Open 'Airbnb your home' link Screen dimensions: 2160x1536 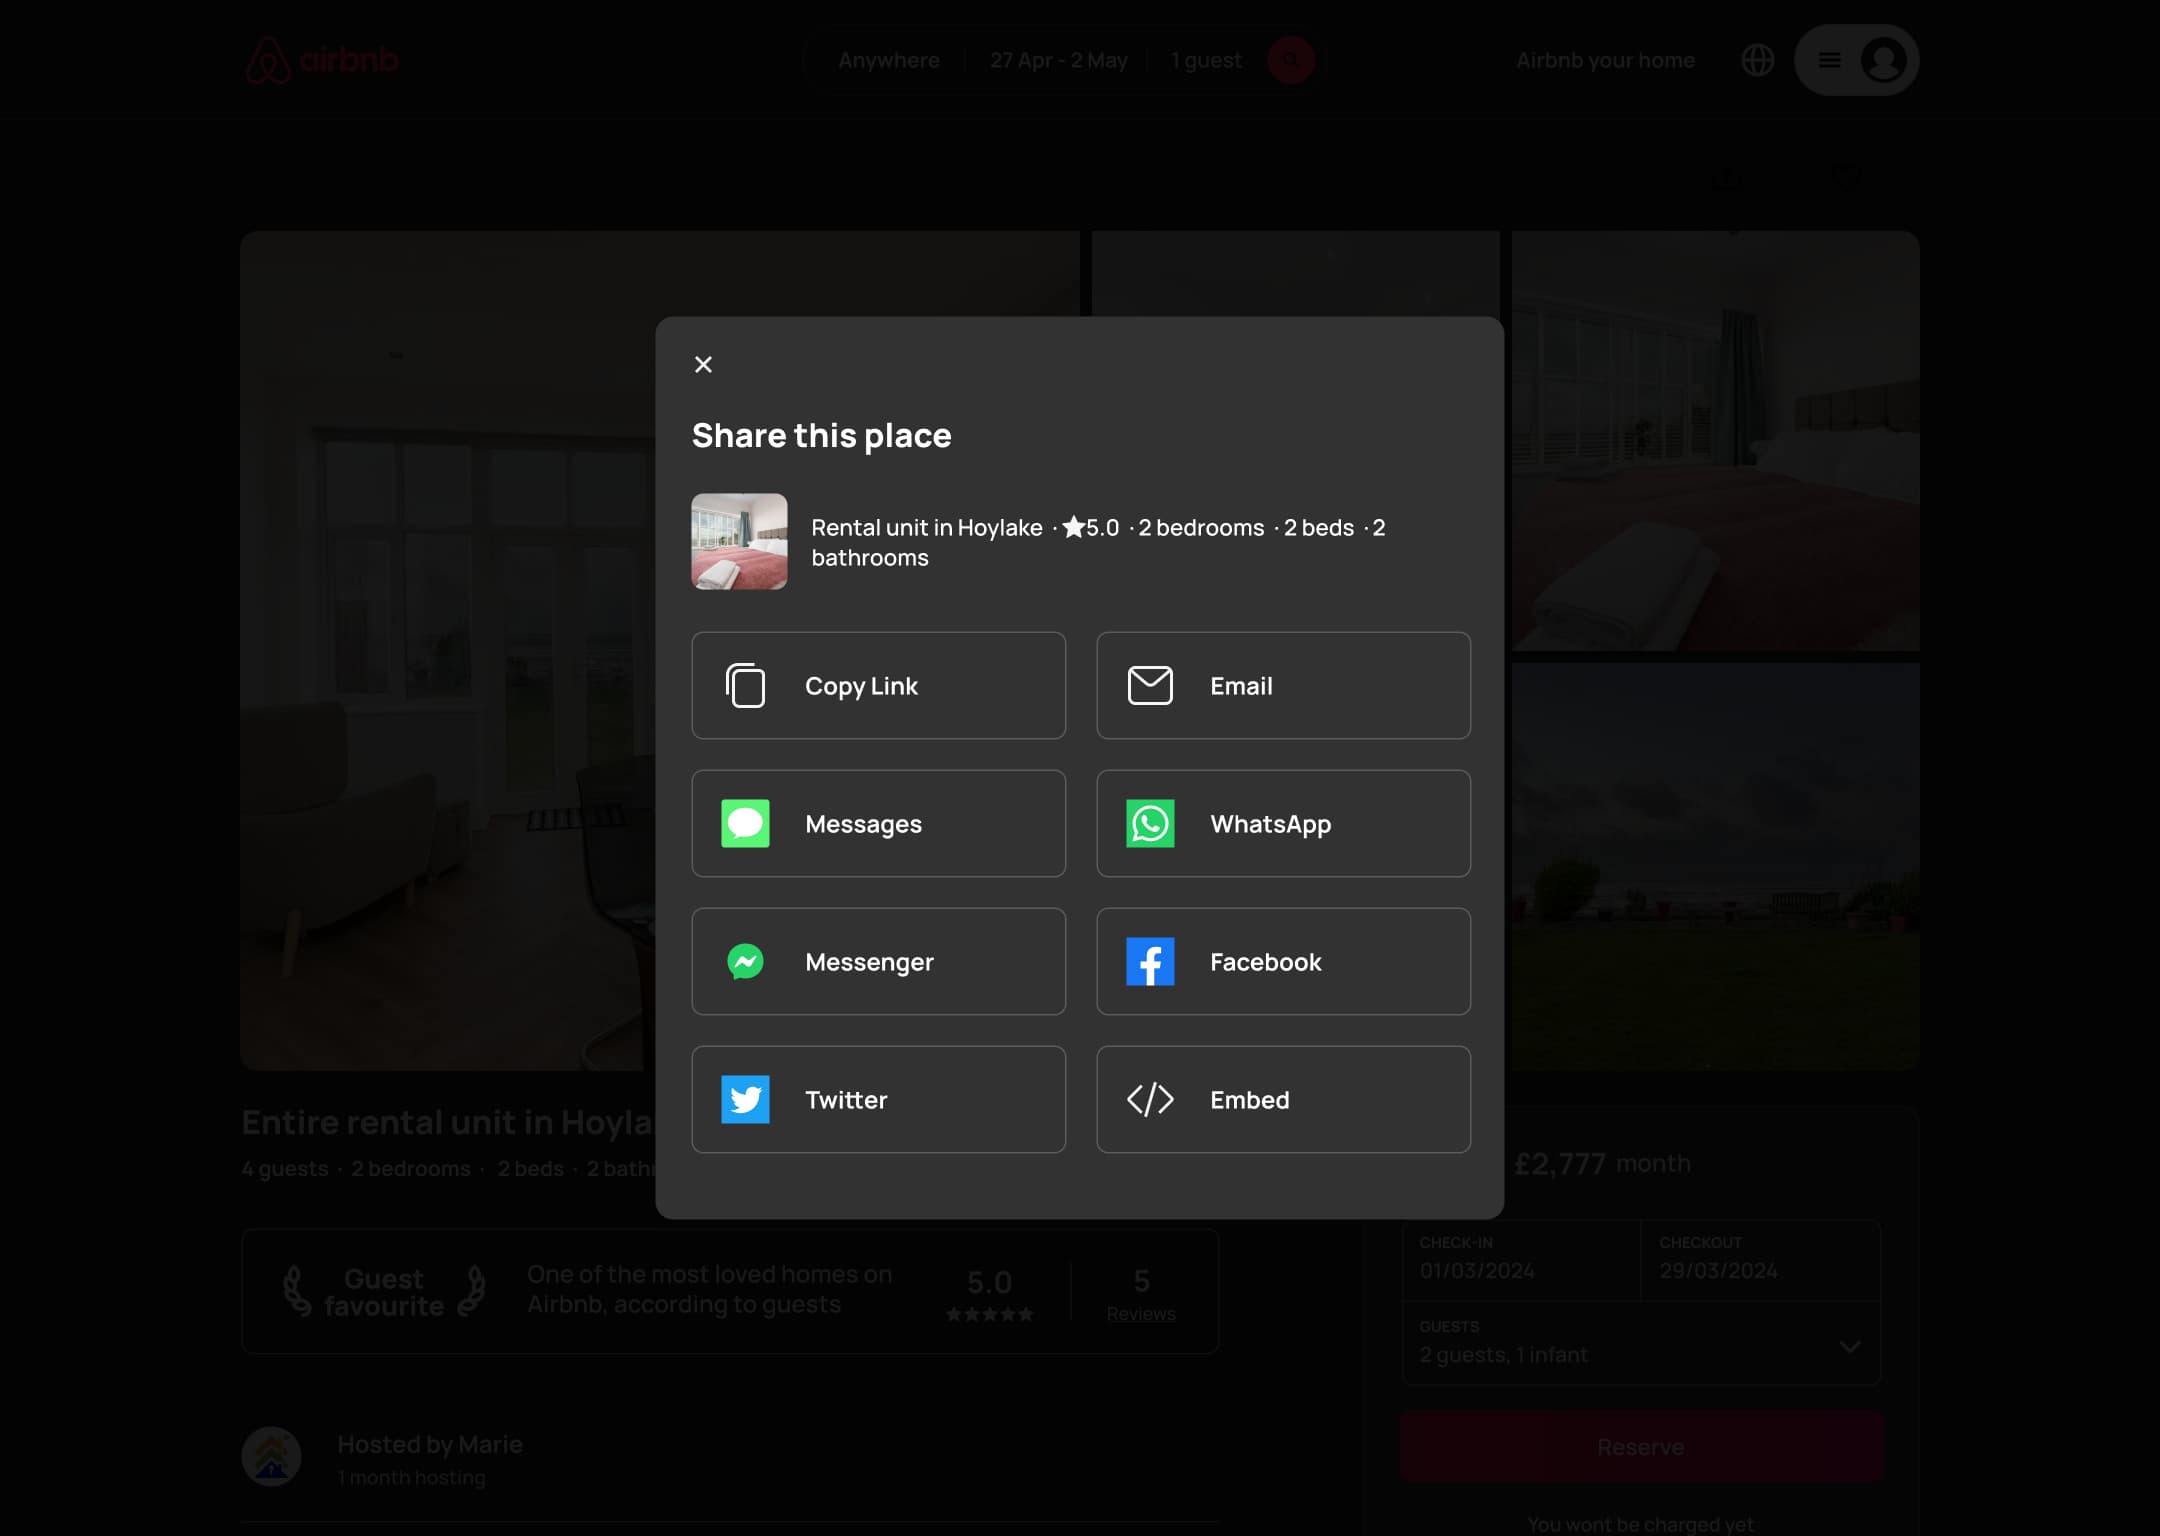(x=1605, y=60)
